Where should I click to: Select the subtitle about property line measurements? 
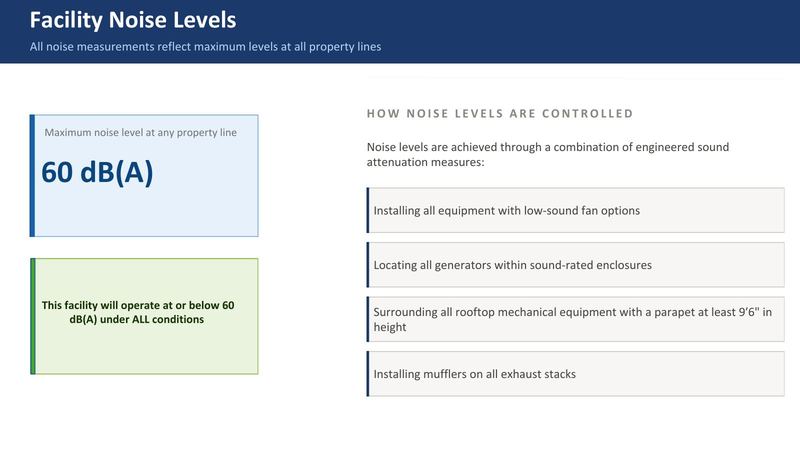click(x=205, y=46)
